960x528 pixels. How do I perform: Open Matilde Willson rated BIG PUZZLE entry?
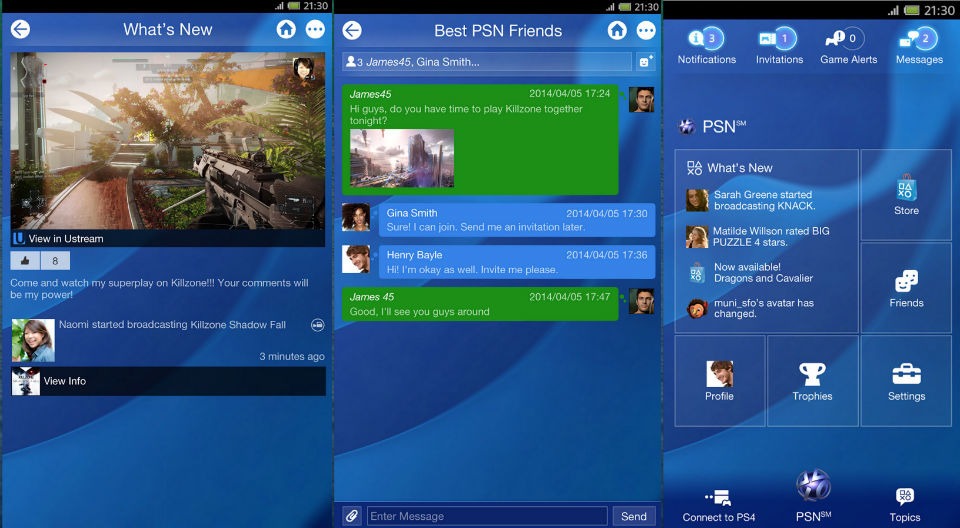[x=757, y=236]
